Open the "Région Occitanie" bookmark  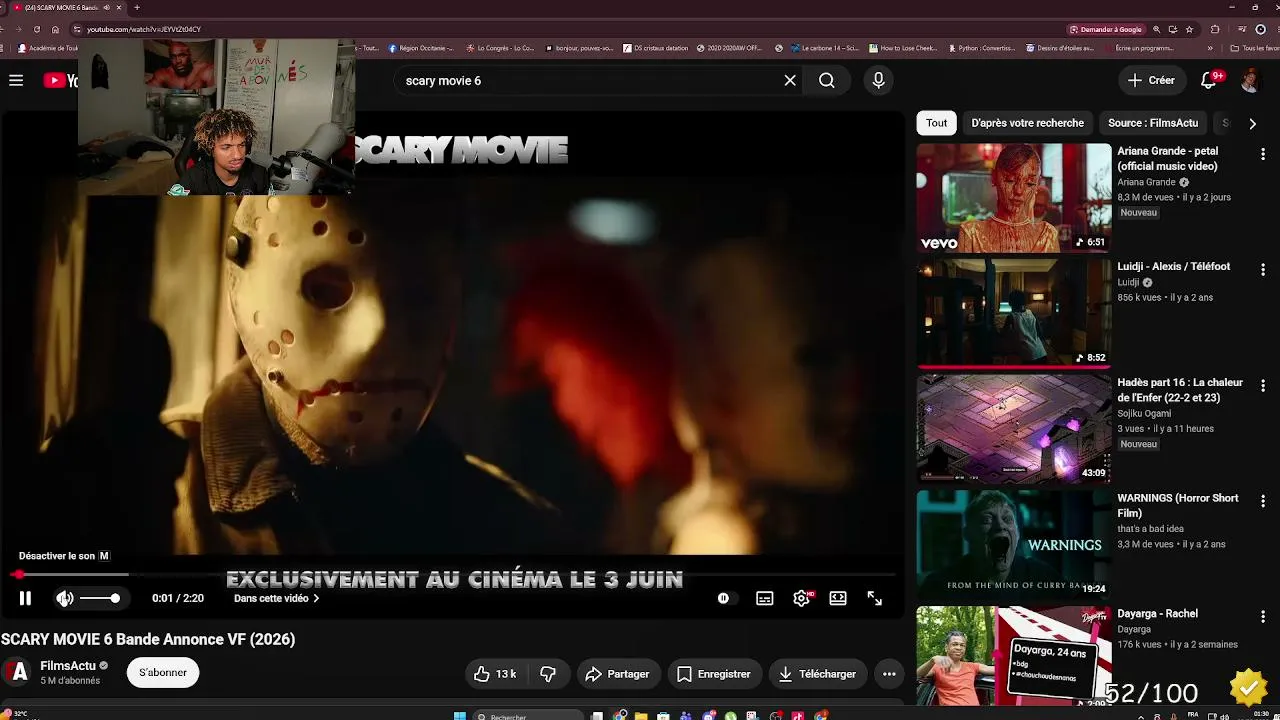click(421, 48)
